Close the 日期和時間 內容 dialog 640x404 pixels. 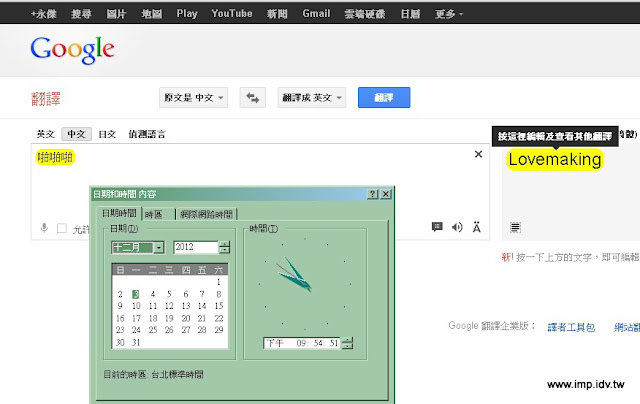386,194
